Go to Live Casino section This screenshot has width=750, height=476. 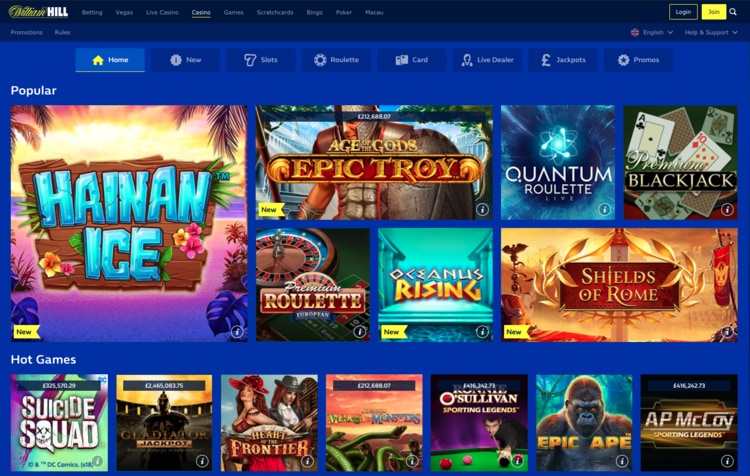(x=162, y=12)
